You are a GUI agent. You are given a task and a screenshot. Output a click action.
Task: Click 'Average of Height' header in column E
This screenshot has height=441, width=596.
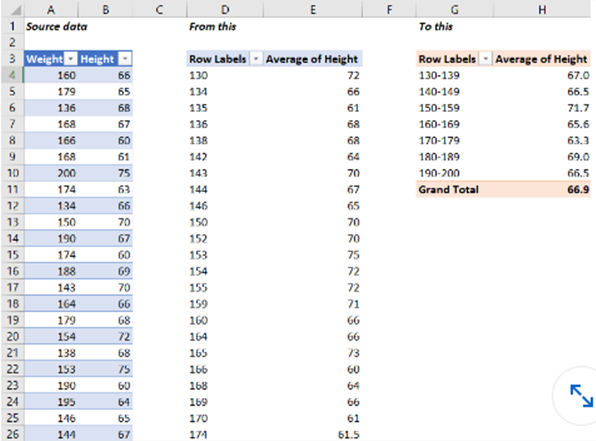(x=312, y=59)
